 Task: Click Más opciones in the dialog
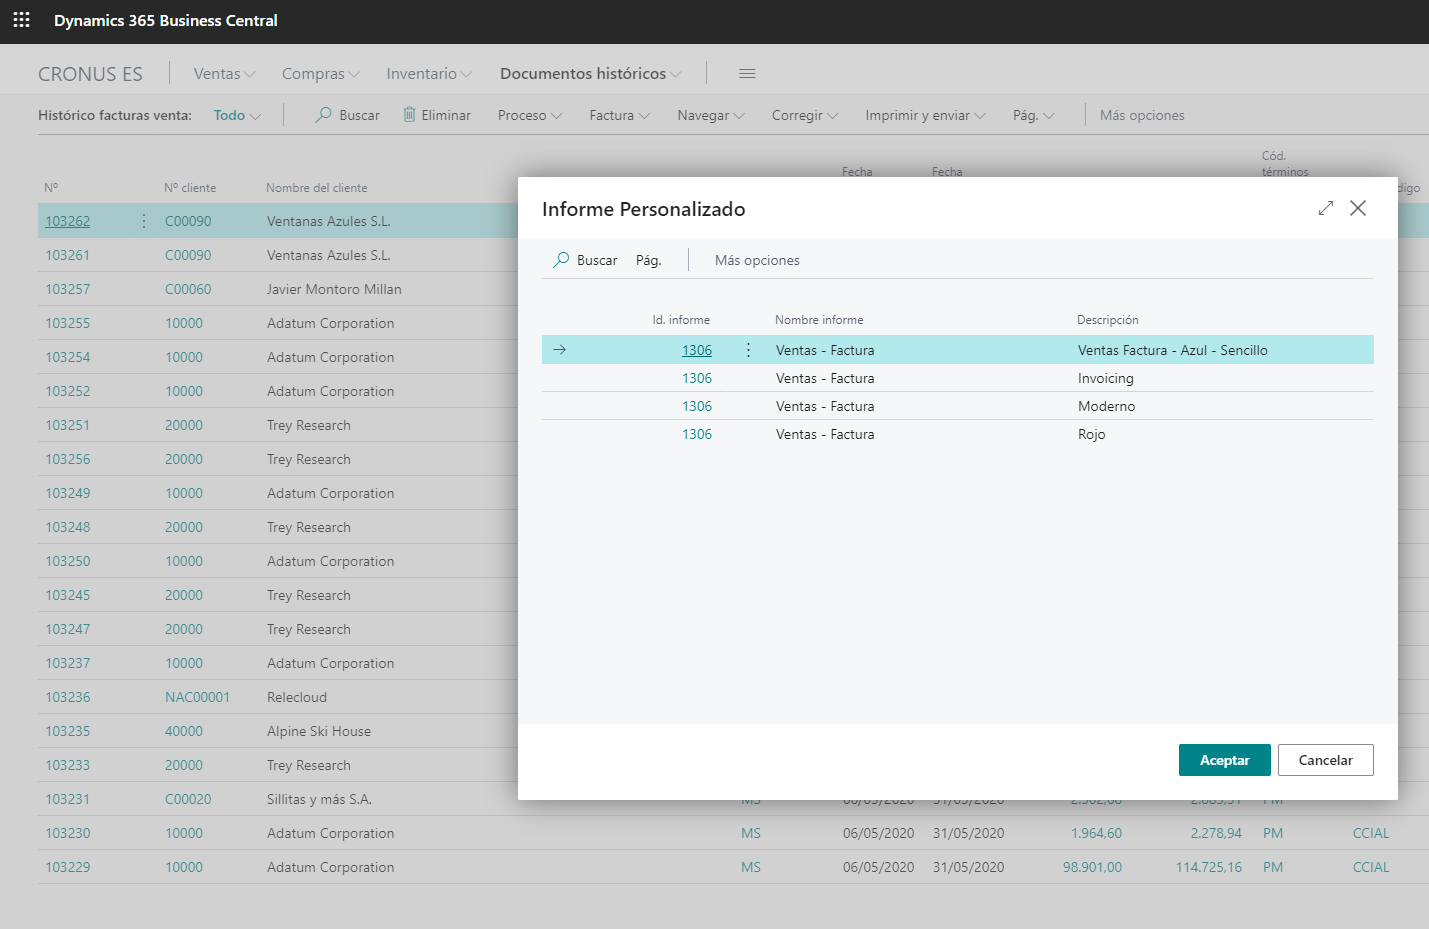pyautogui.click(x=757, y=260)
